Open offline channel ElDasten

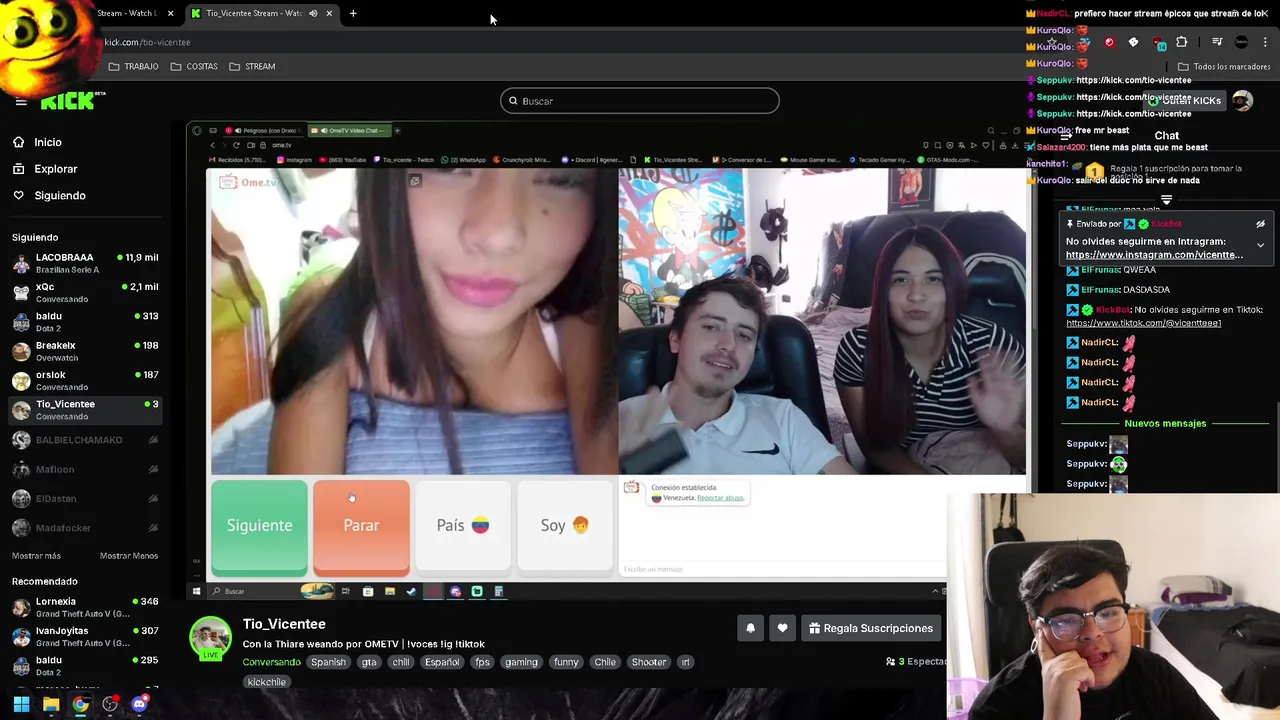click(x=85, y=498)
